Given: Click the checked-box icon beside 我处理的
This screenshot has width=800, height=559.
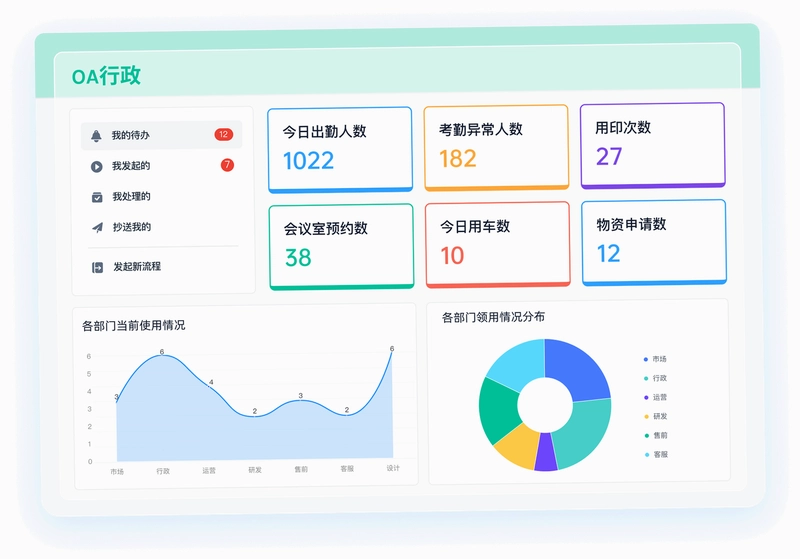Looking at the screenshot, I should click(97, 197).
